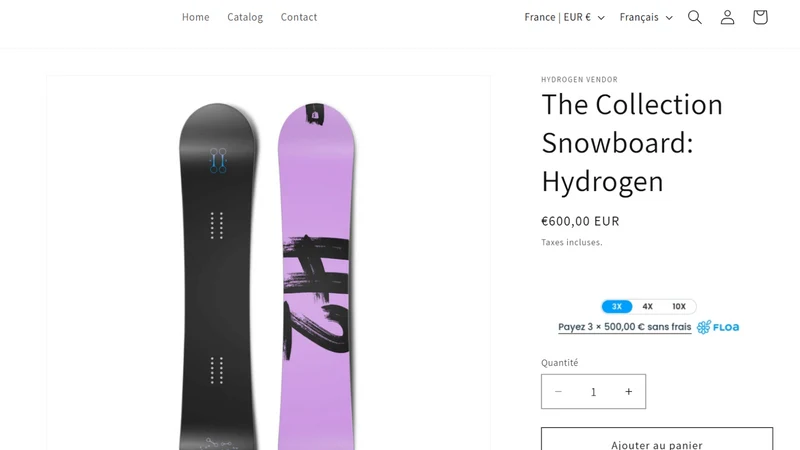
Task: Go to the Home menu item
Action: (x=195, y=17)
